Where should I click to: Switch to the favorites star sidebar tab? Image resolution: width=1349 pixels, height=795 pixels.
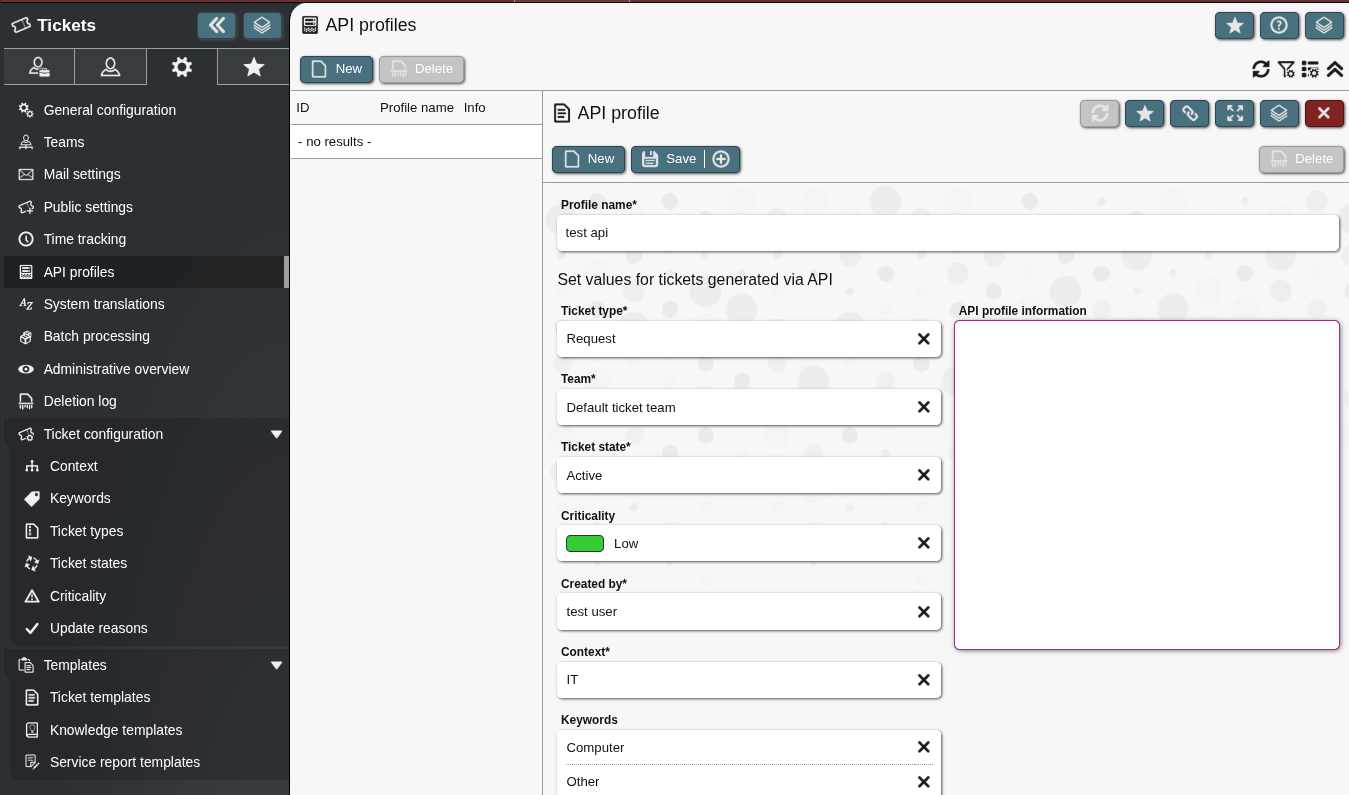coord(254,67)
